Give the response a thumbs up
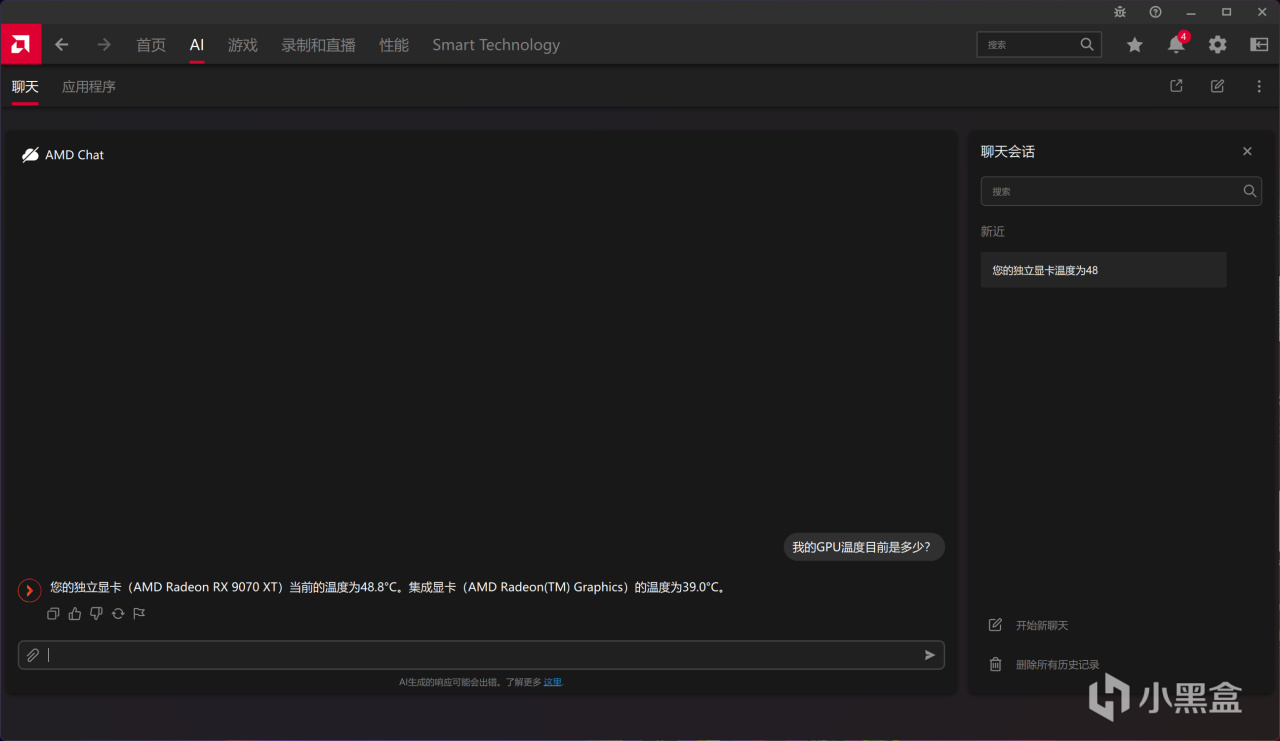The height and width of the screenshot is (741, 1280). 75,614
